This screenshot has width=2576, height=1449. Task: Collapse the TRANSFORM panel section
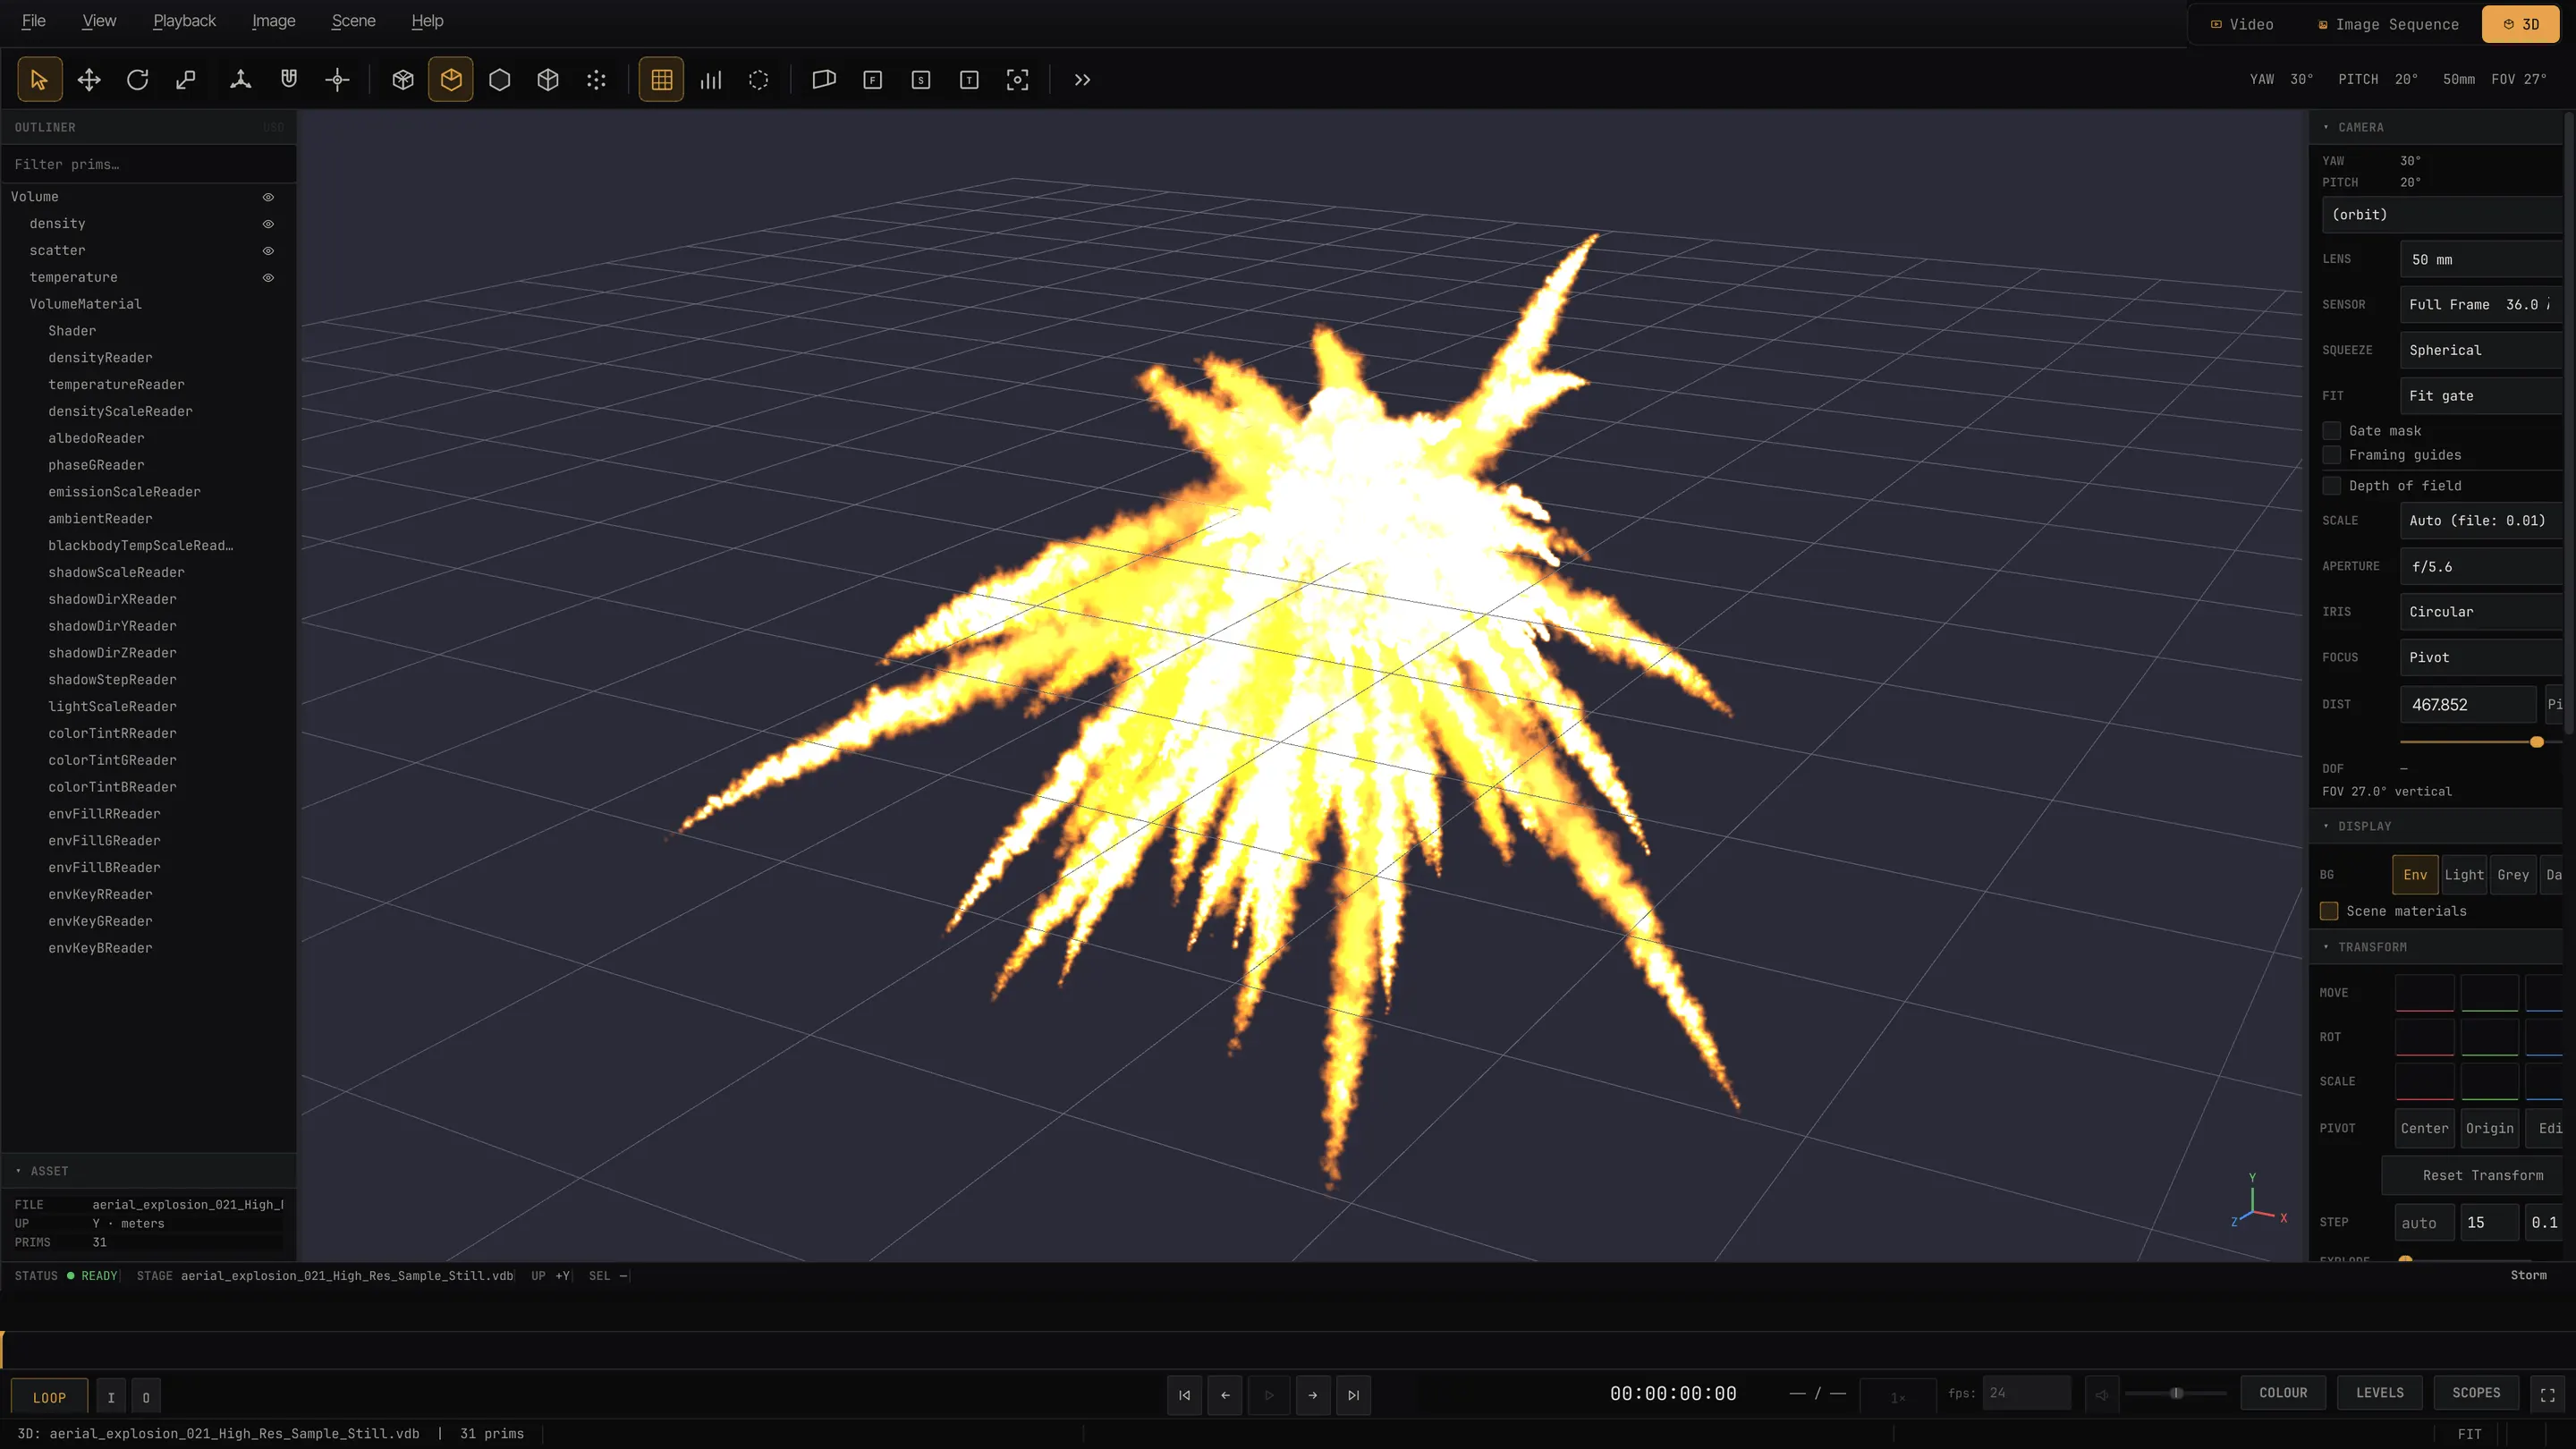[x=2436, y=947]
